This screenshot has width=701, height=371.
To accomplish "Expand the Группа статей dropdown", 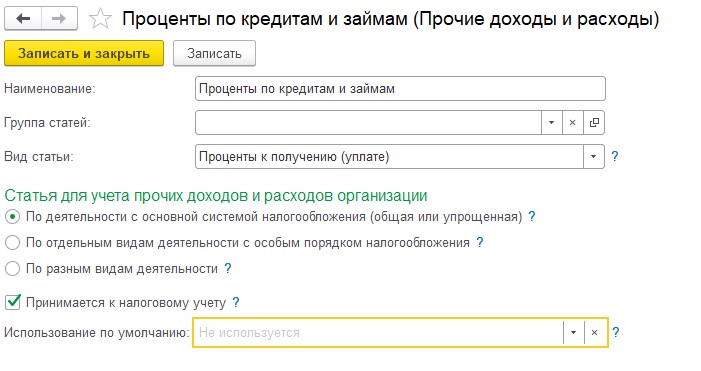I will pos(551,122).
